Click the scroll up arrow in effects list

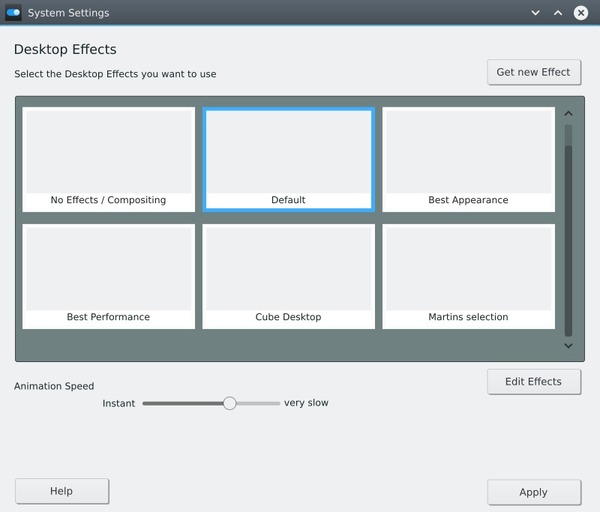[x=568, y=114]
